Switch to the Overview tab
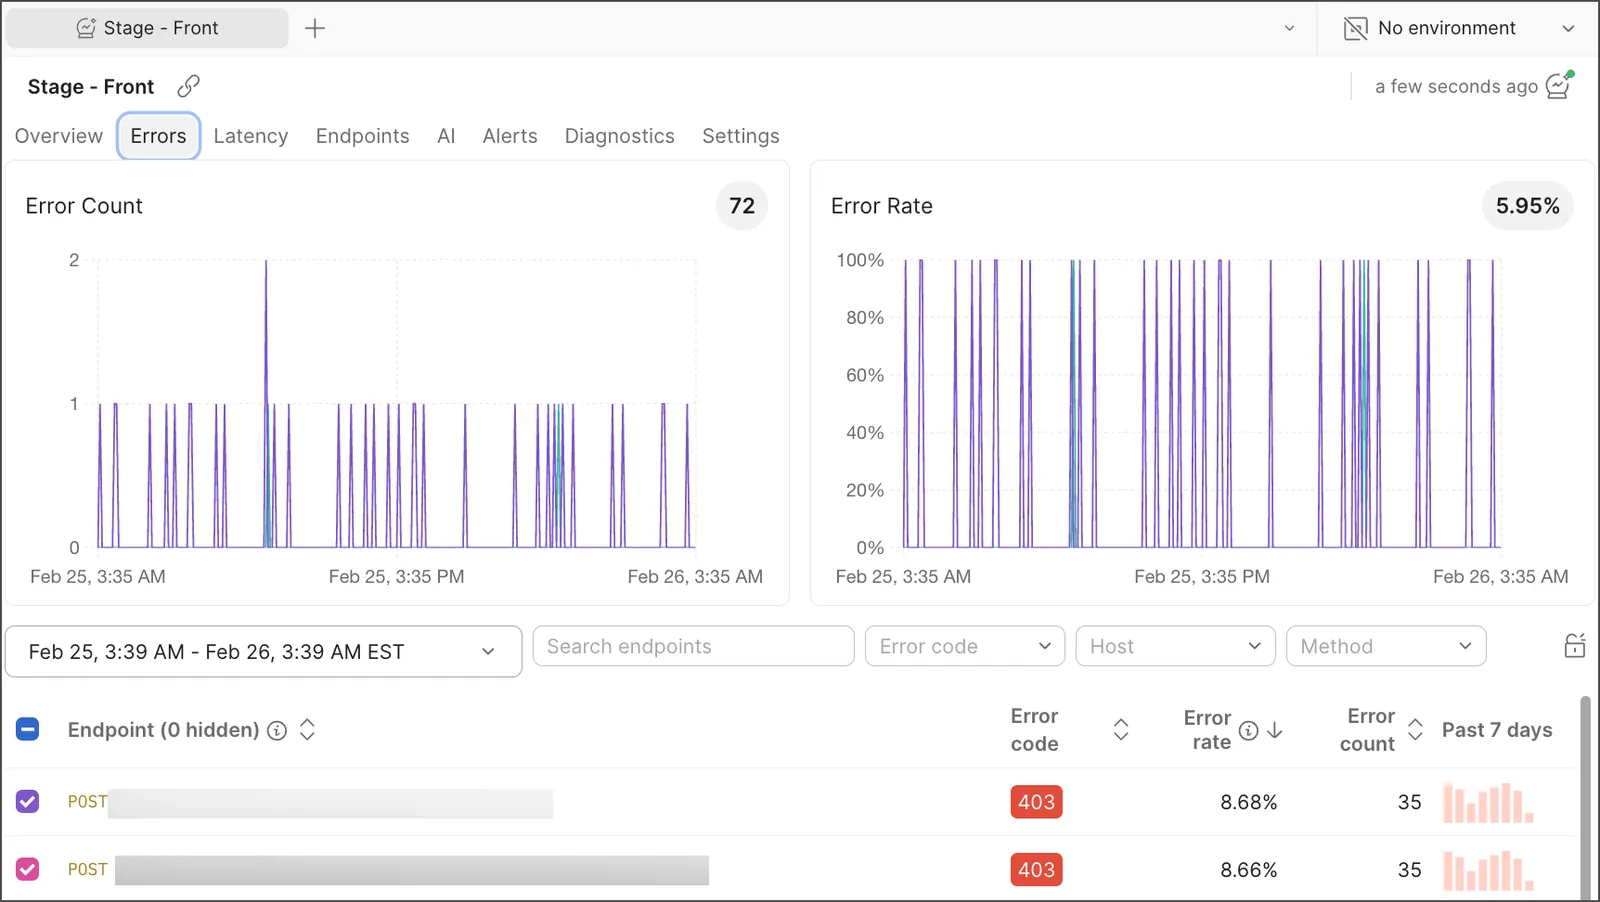1600x902 pixels. point(59,136)
